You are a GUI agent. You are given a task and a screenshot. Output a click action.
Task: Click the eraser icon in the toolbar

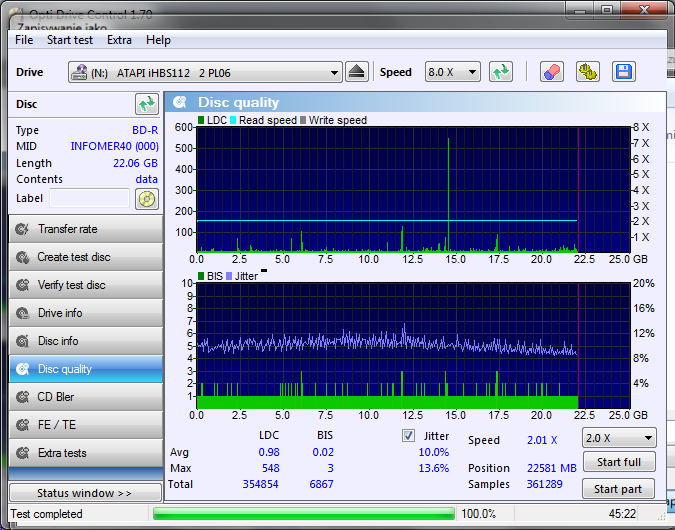(x=551, y=72)
